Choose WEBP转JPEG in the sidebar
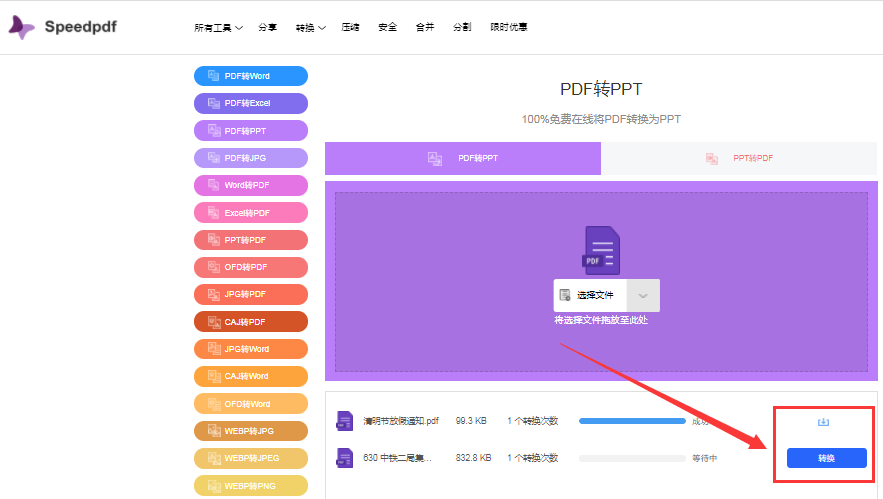883x499 pixels. click(x=251, y=458)
